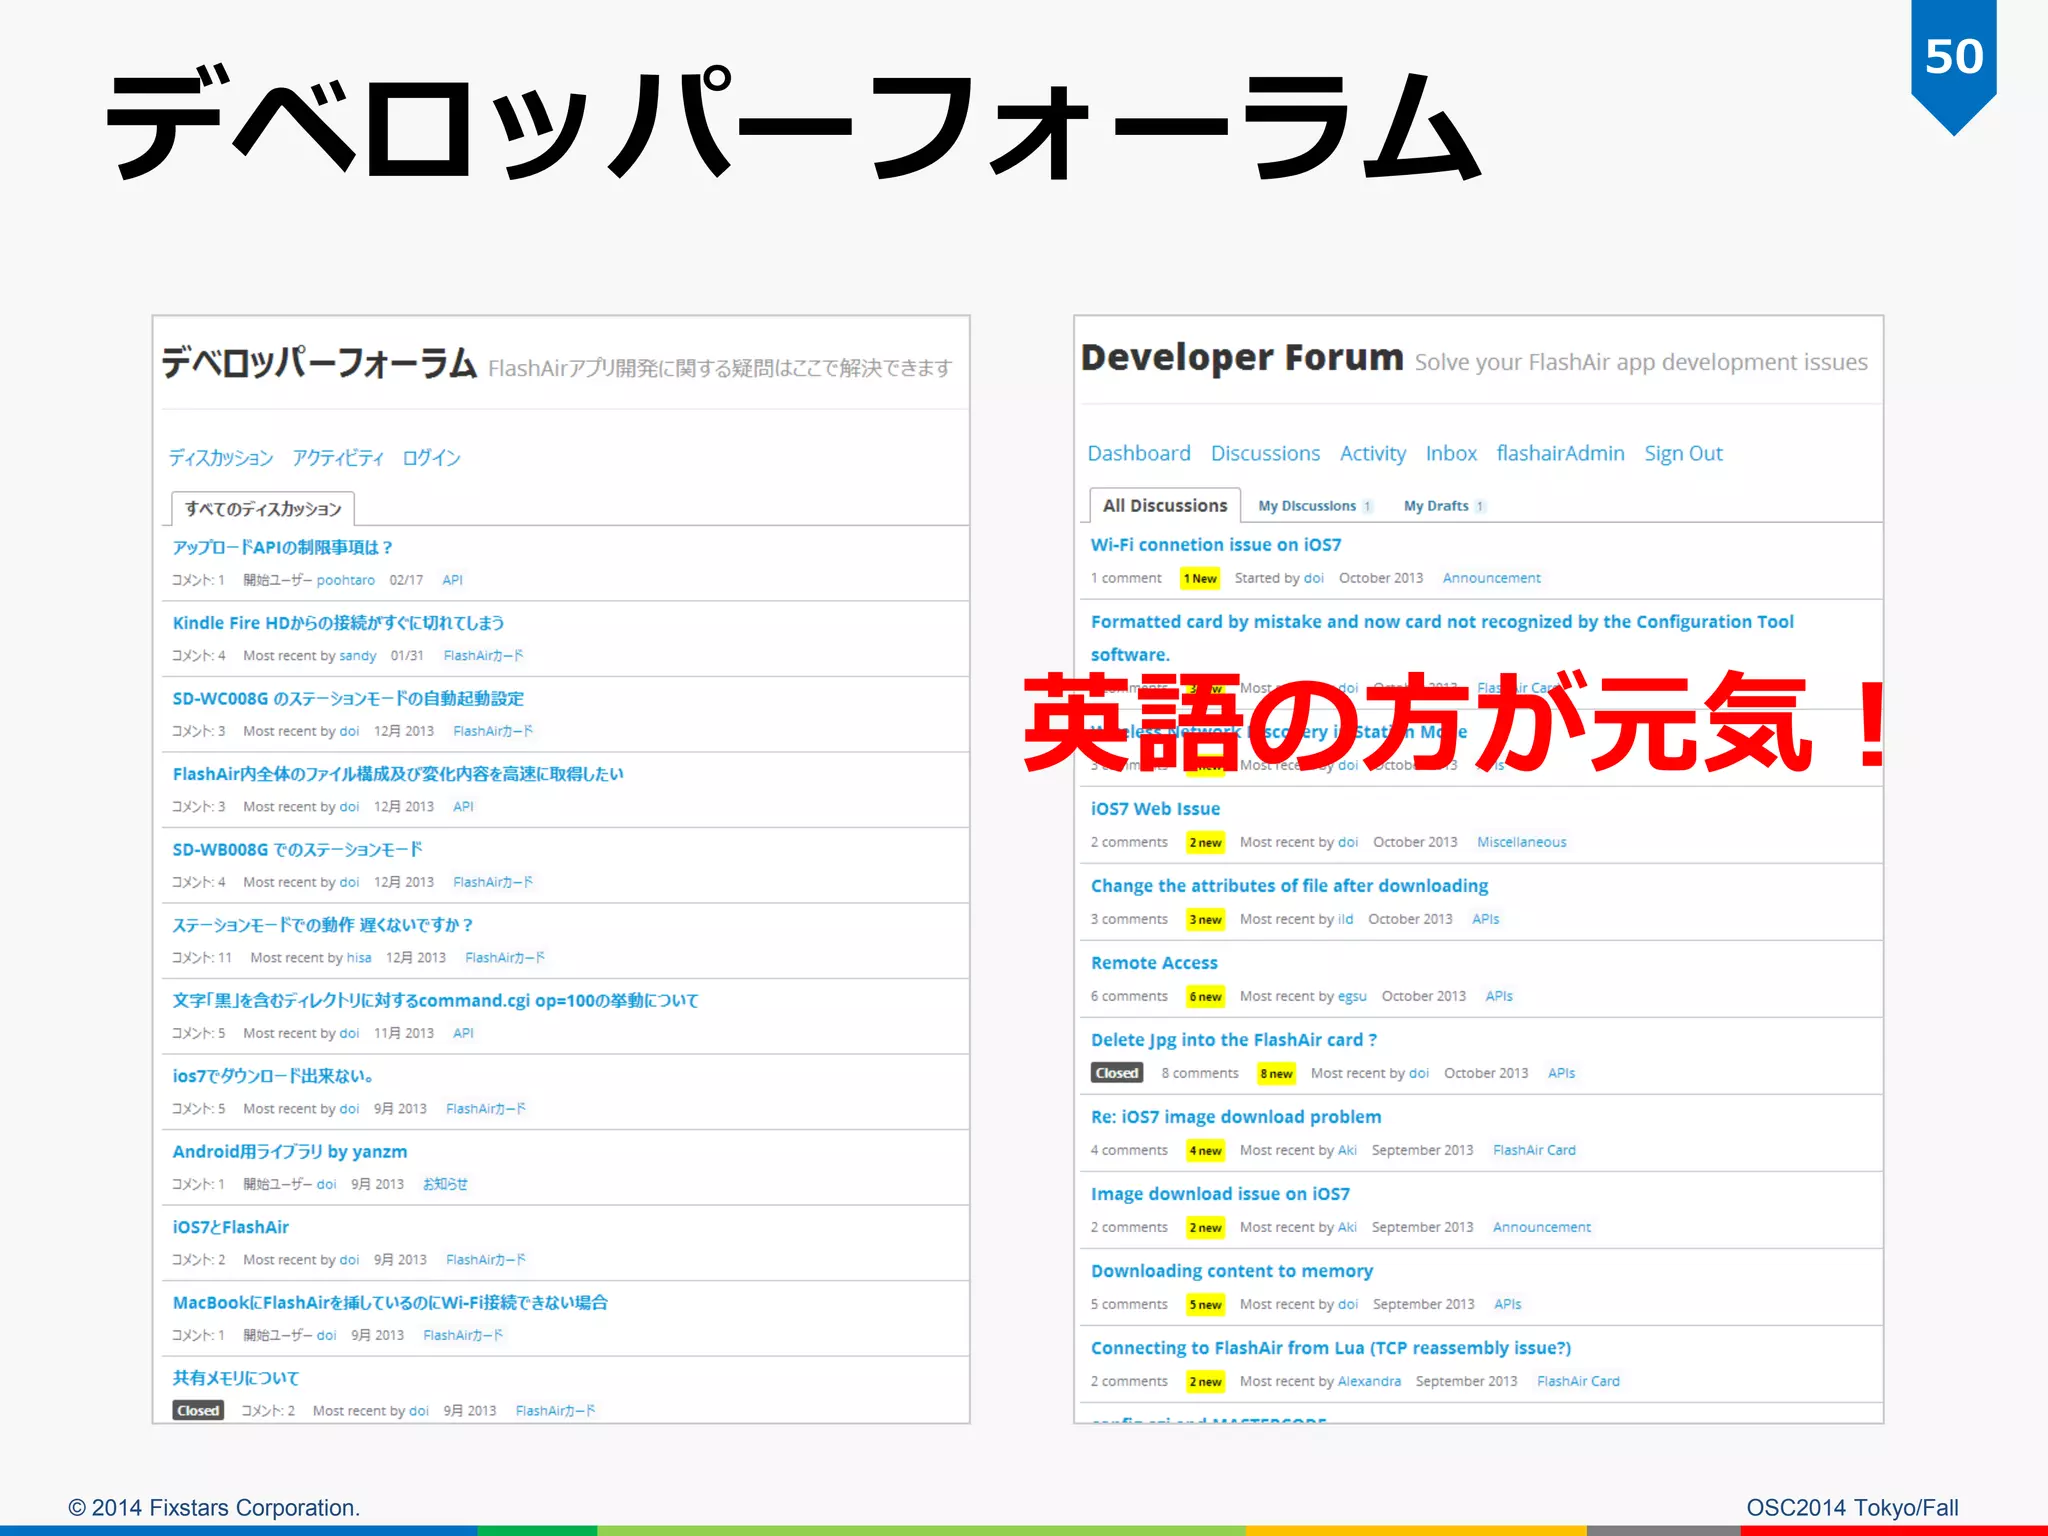Screen dimensions: 2048x1536
Task: Select the My Drafts tab
Action: pyautogui.click(x=1445, y=506)
